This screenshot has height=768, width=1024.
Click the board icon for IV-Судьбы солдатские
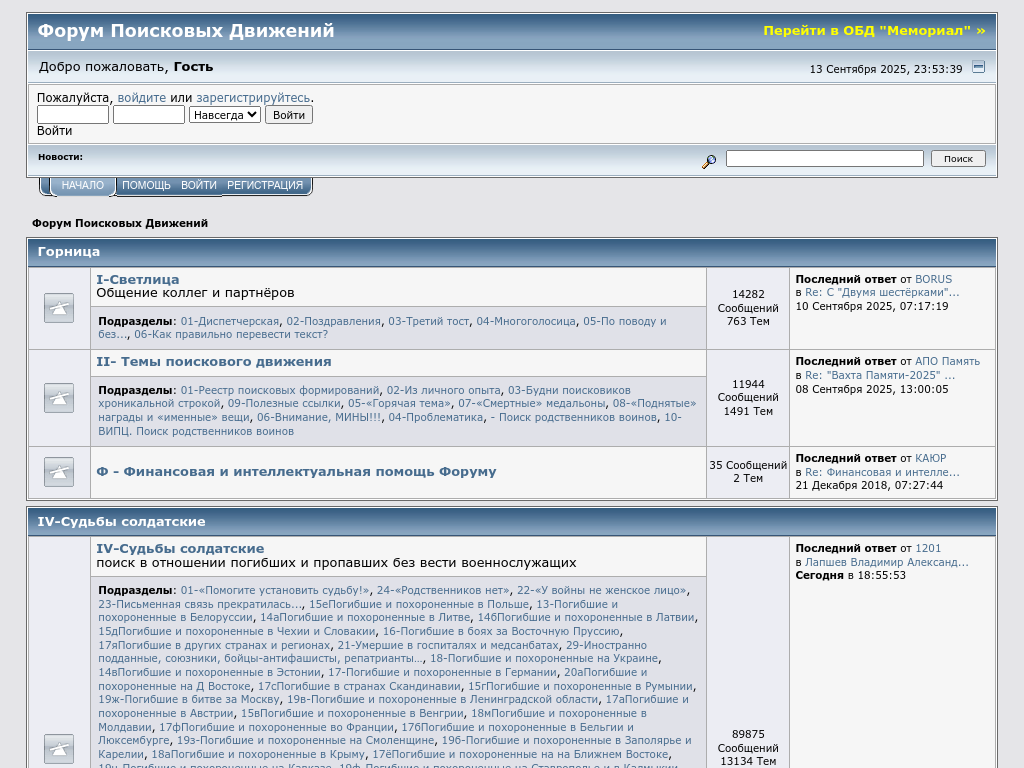click(59, 748)
